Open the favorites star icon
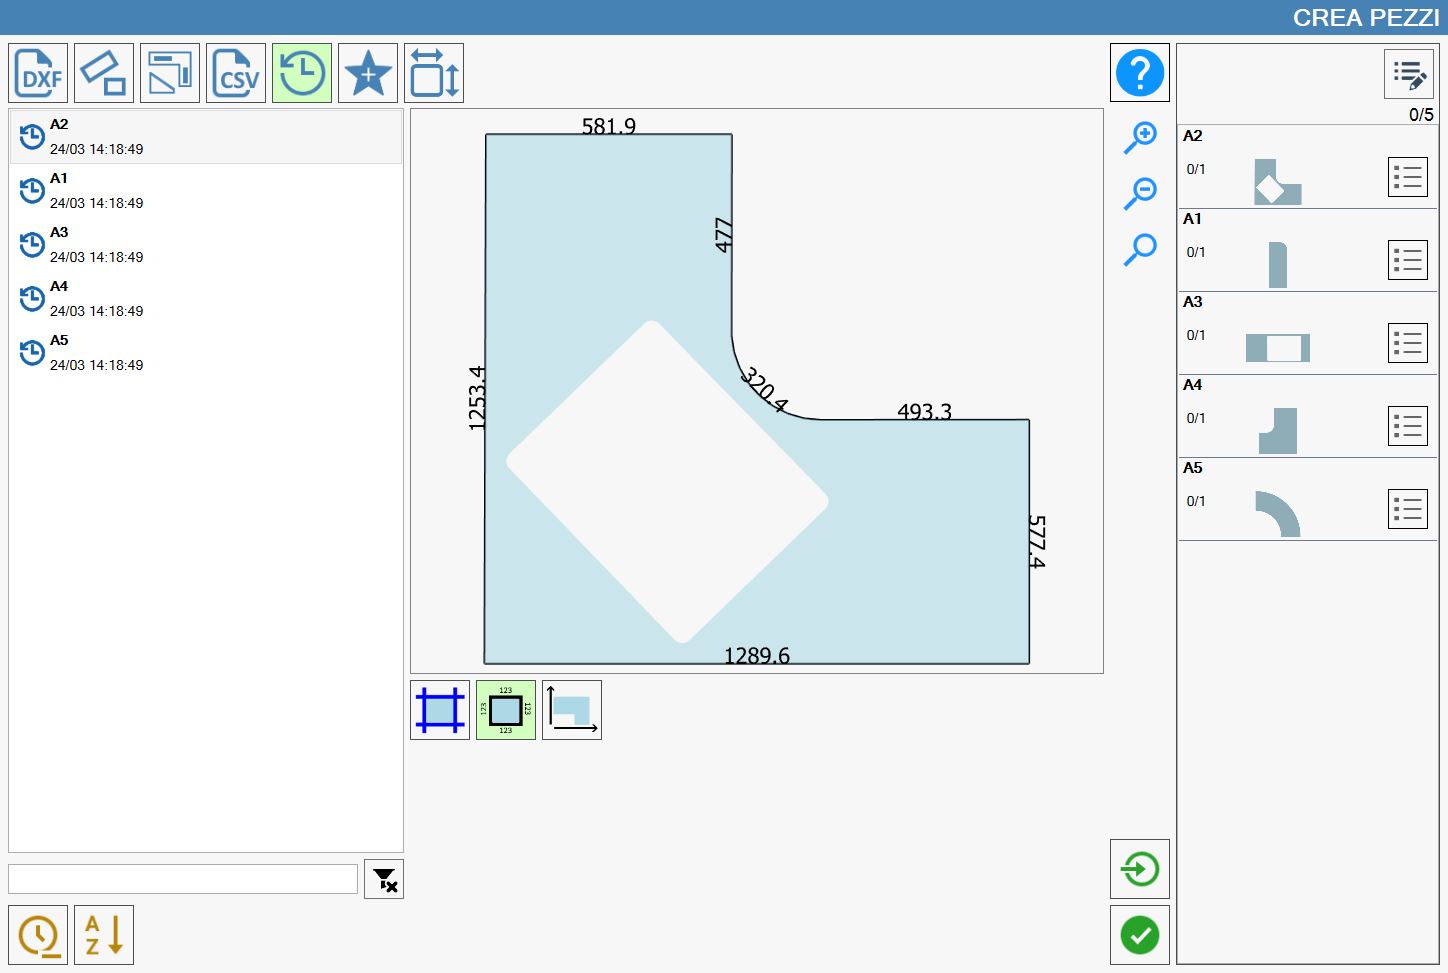 pos(368,73)
